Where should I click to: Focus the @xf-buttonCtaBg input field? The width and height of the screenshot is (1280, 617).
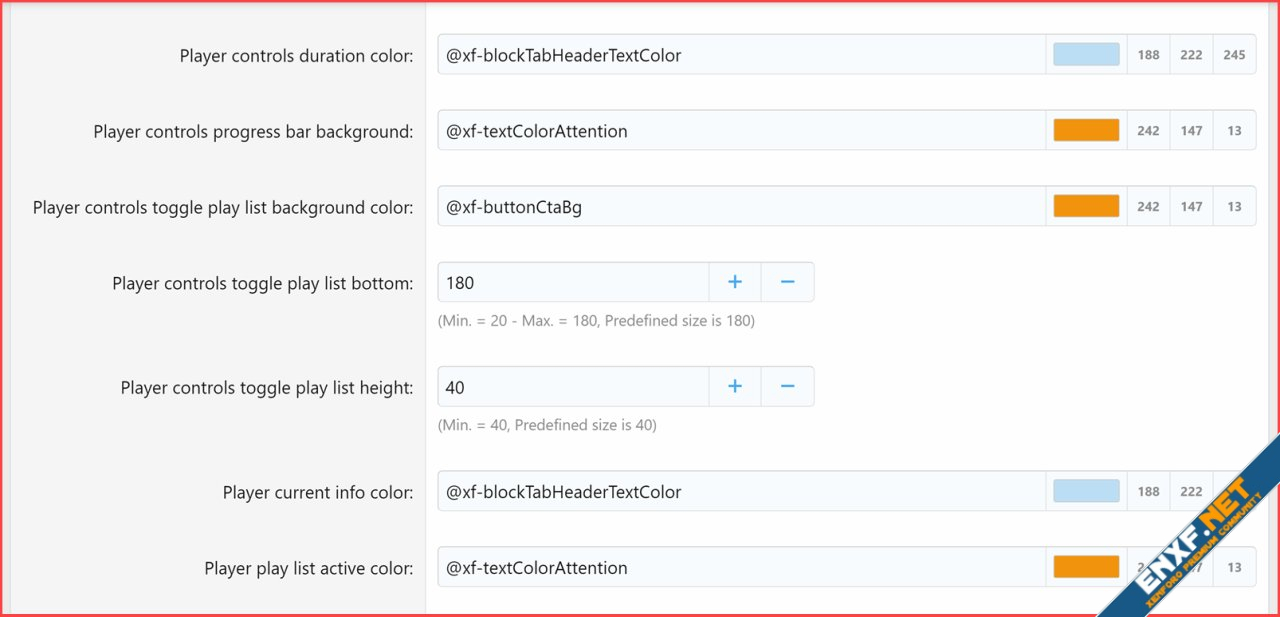point(745,206)
